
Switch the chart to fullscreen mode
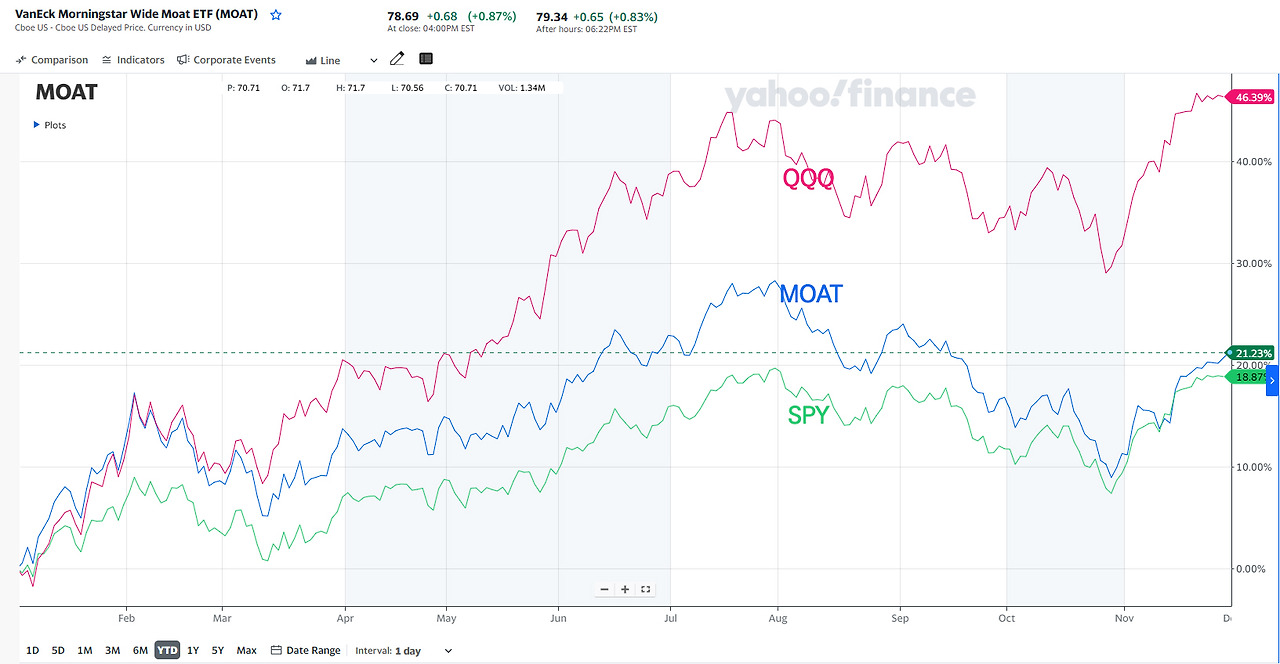coord(644,589)
